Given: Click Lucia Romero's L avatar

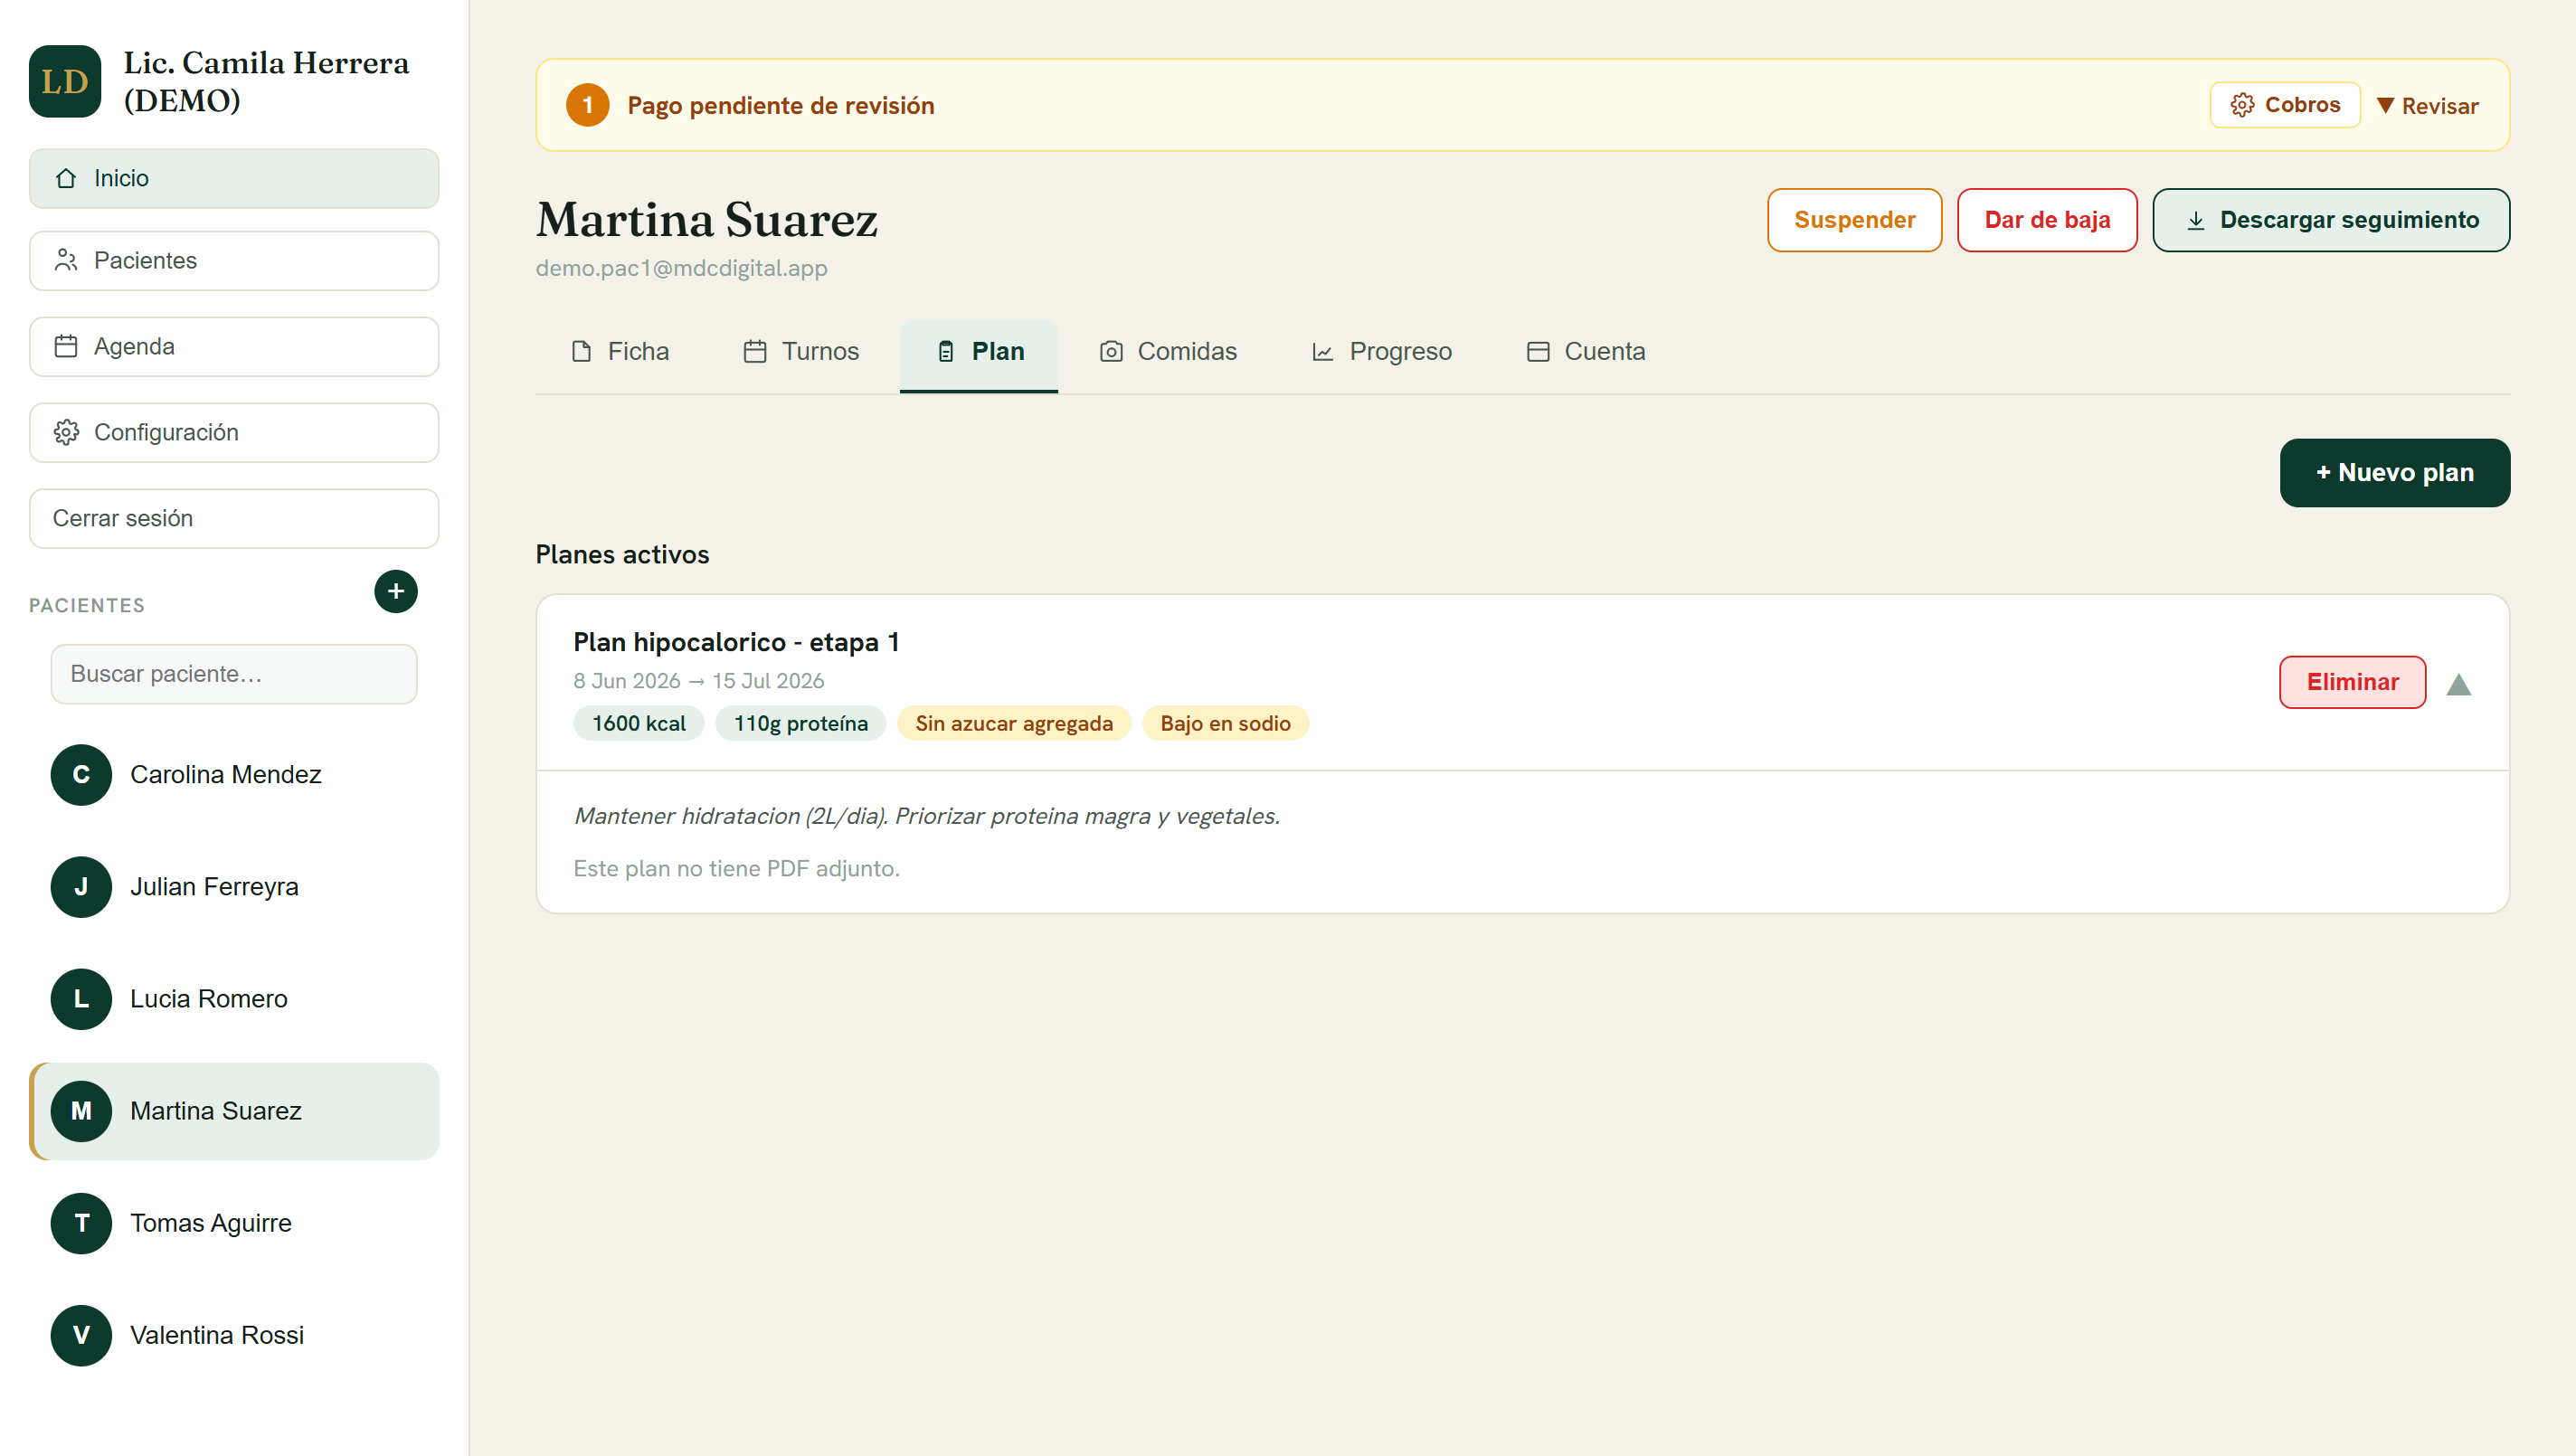Looking at the screenshot, I should [81, 998].
